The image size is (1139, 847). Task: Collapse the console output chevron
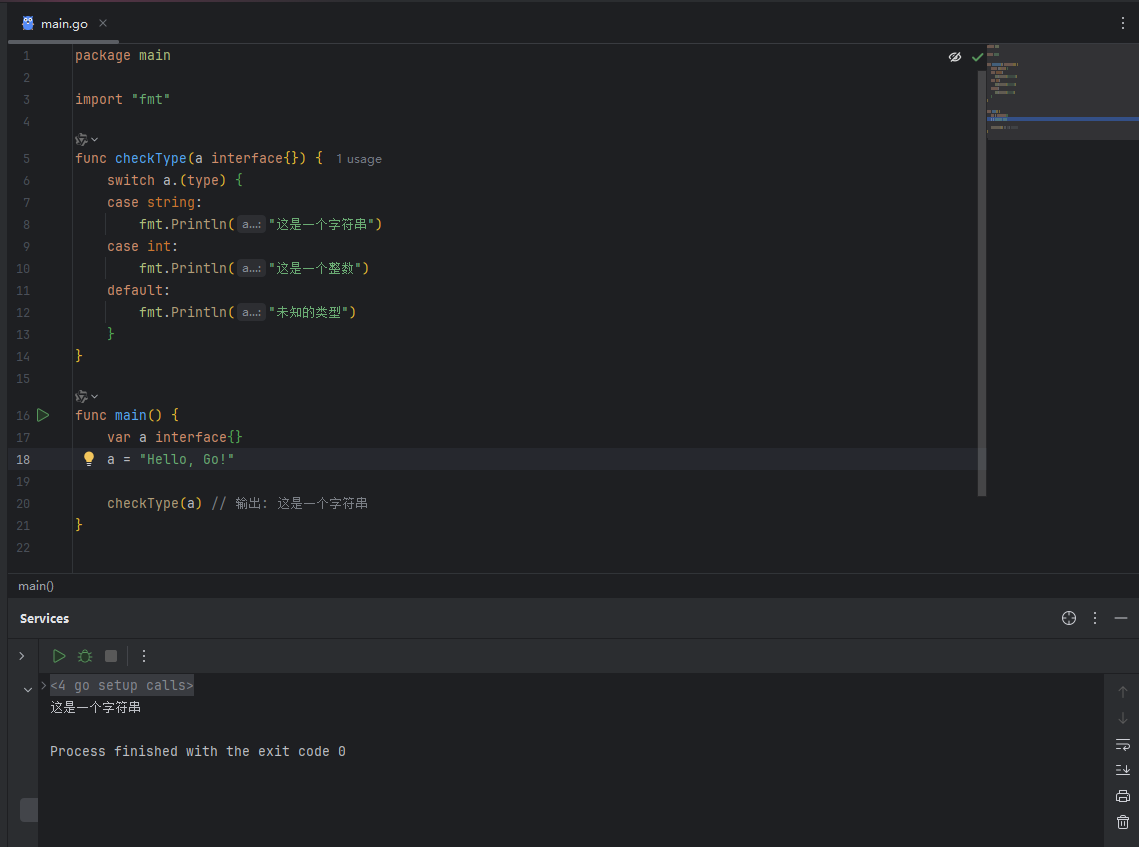click(x=28, y=689)
